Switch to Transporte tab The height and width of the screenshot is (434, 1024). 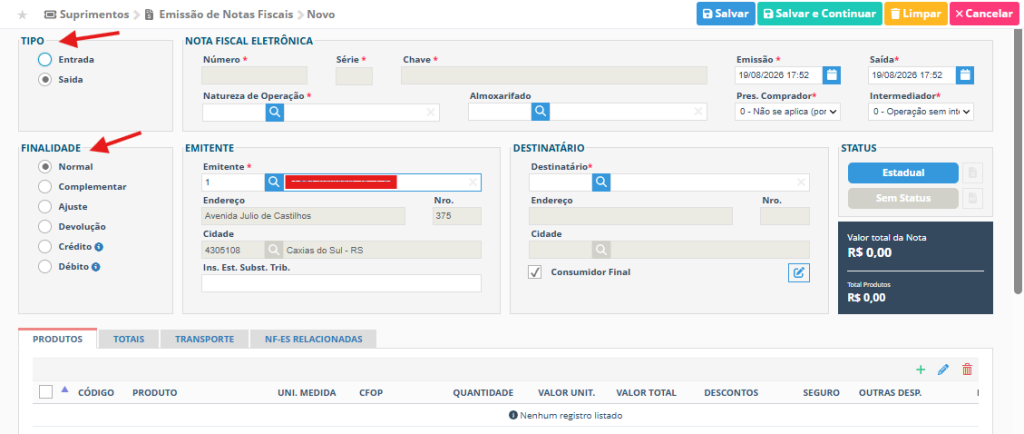click(x=204, y=339)
